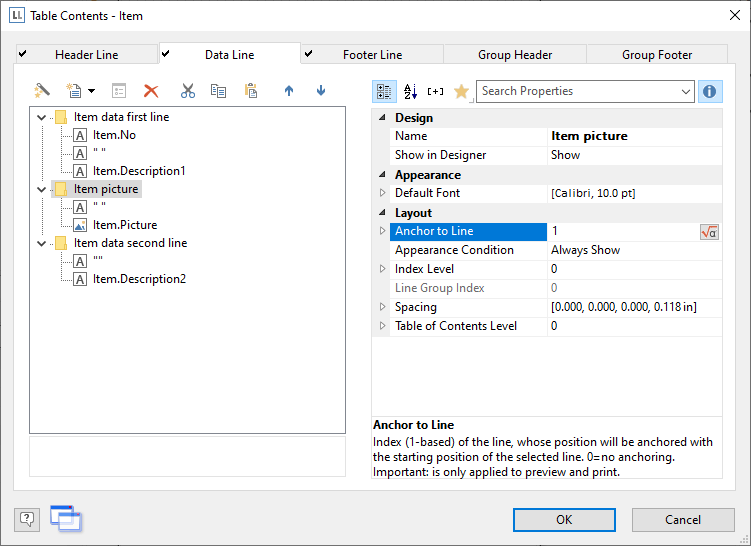The width and height of the screenshot is (751, 546).
Task: Move the line up with blue arrow
Action: 289,91
